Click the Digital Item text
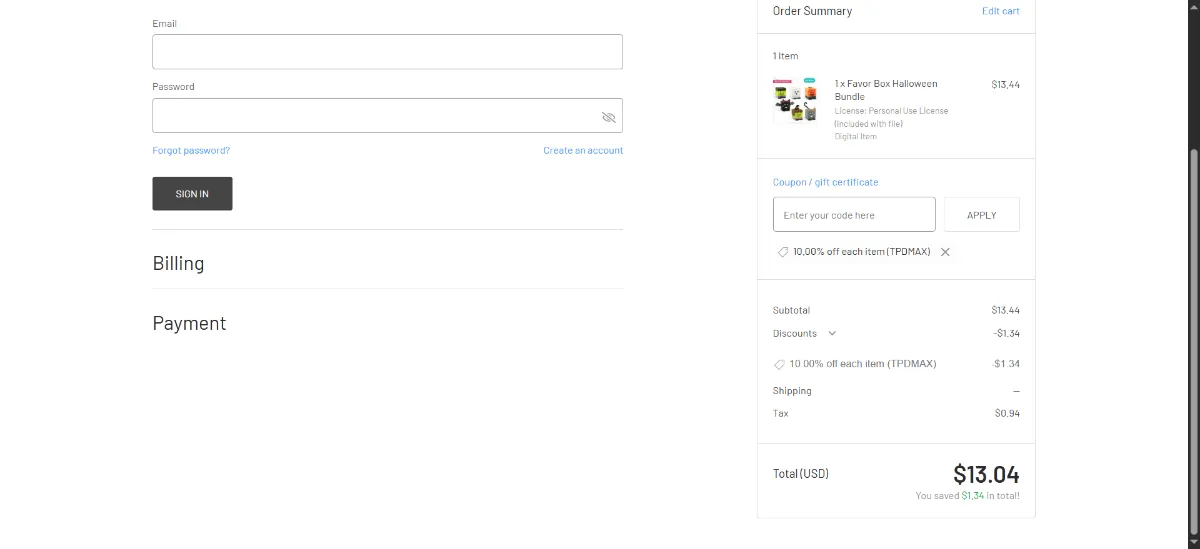Image resolution: width=1200 pixels, height=549 pixels. tap(855, 137)
